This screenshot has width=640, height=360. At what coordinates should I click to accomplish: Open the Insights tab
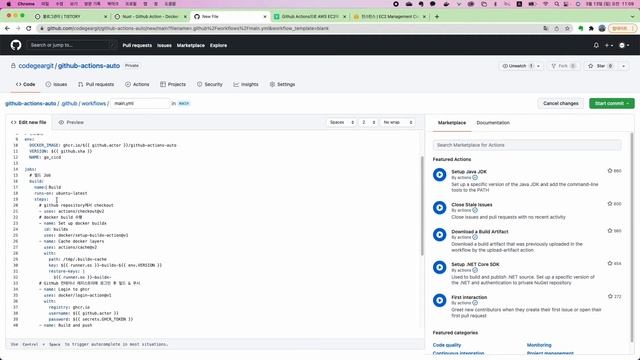pos(246,84)
